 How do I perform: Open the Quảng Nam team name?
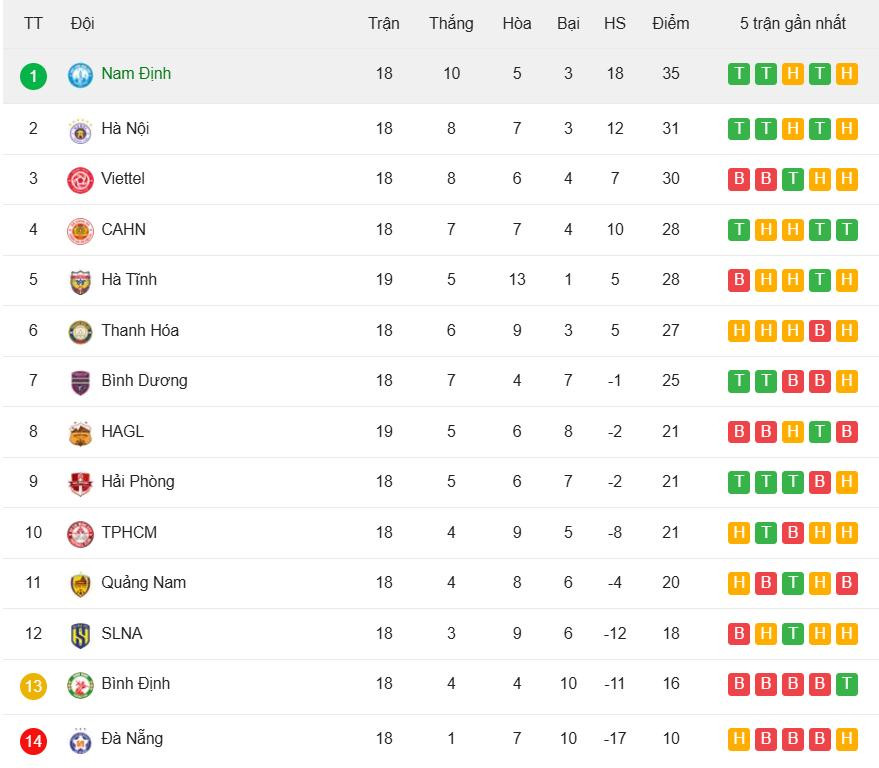point(143,582)
